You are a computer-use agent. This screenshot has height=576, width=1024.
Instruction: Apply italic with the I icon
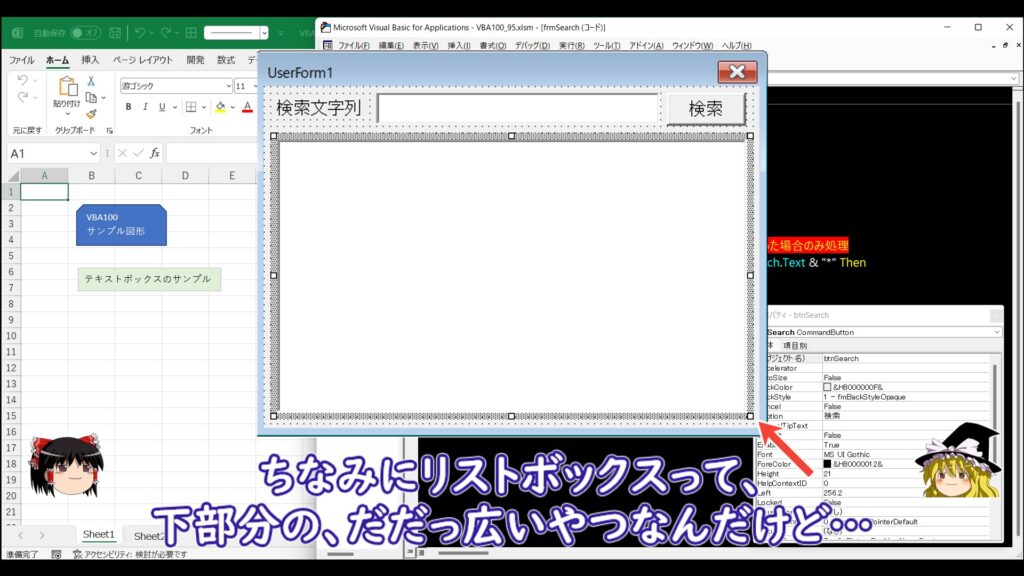pyautogui.click(x=145, y=107)
